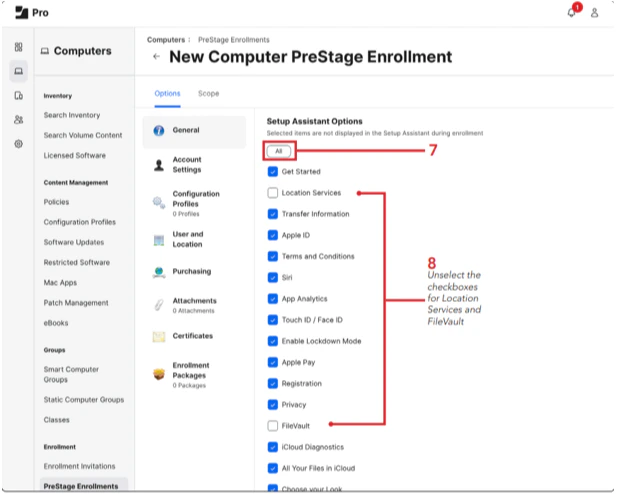Click the Configuration Profiles gear icon
Image resolution: width=622 pixels, height=494 pixels.
coord(159,203)
